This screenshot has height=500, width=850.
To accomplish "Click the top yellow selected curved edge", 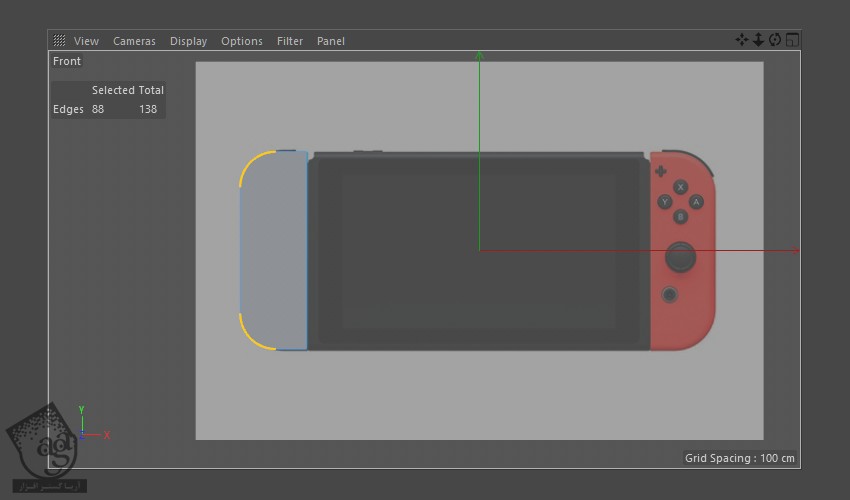I will click(x=250, y=162).
